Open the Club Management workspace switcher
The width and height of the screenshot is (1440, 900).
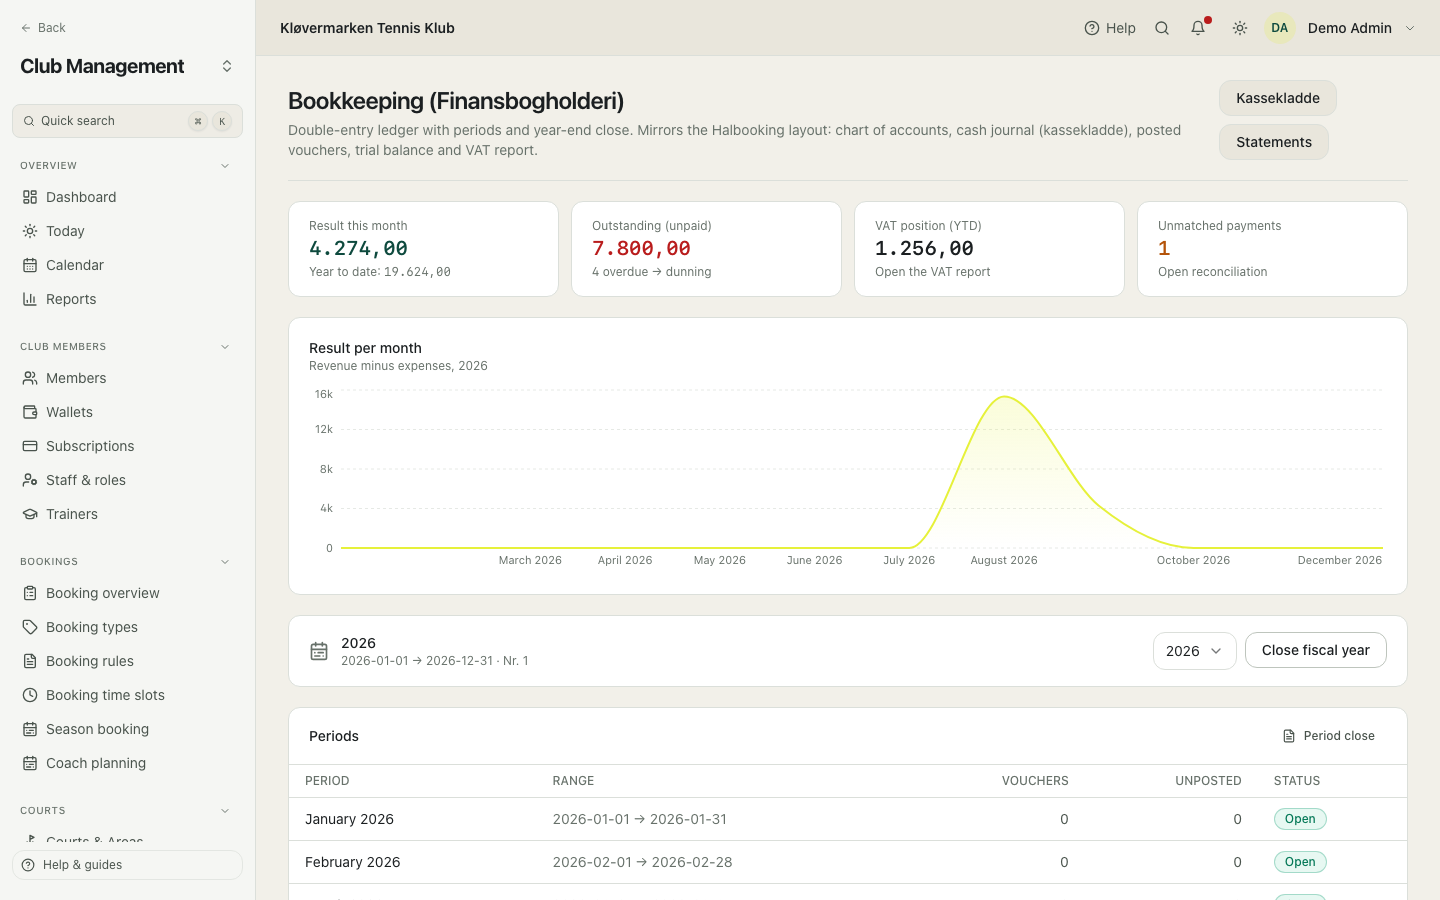[127, 66]
